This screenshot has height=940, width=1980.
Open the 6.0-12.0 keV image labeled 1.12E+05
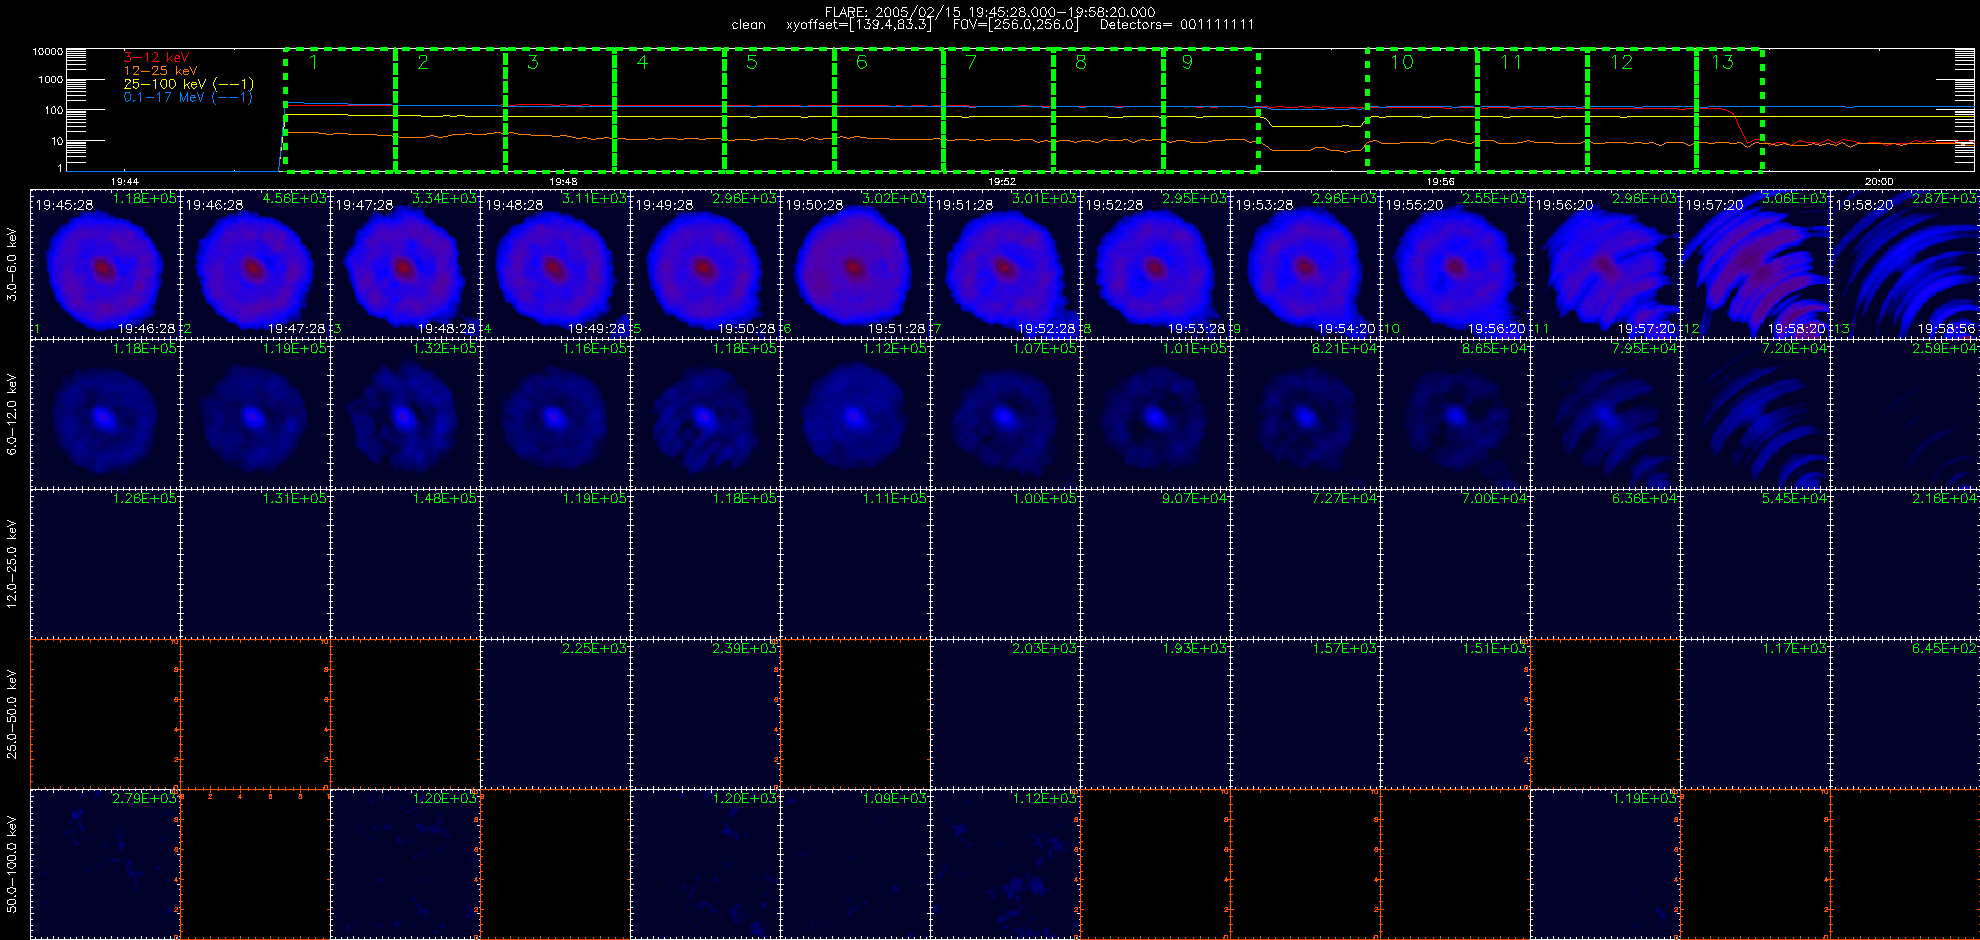(x=855, y=414)
